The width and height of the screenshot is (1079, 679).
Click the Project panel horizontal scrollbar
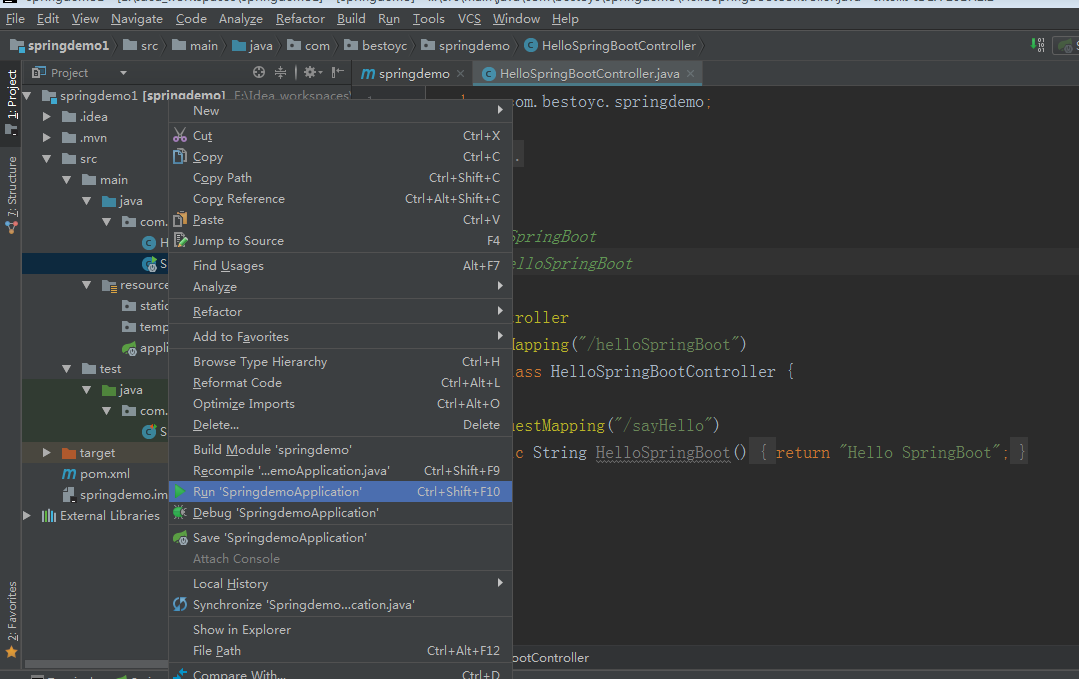pos(96,664)
